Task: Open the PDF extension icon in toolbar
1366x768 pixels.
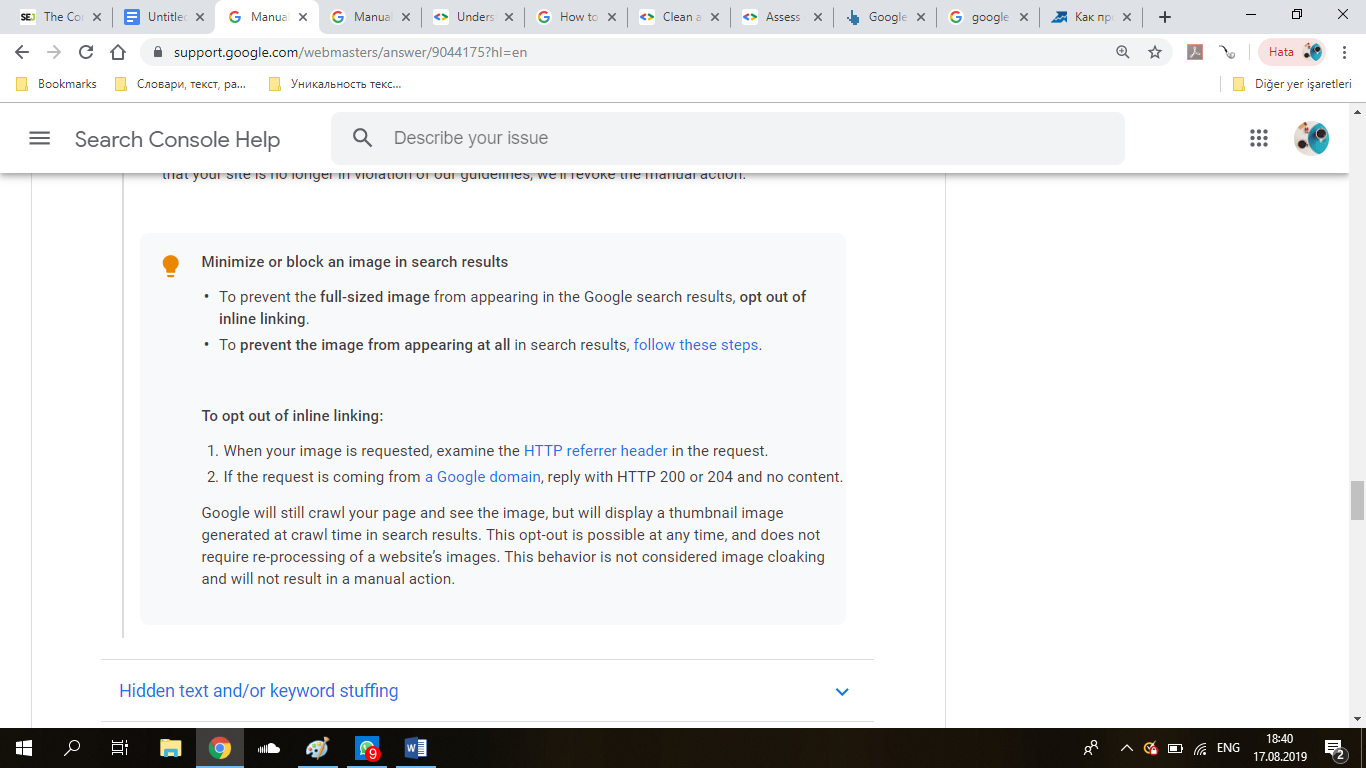Action: coord(1195,52)
